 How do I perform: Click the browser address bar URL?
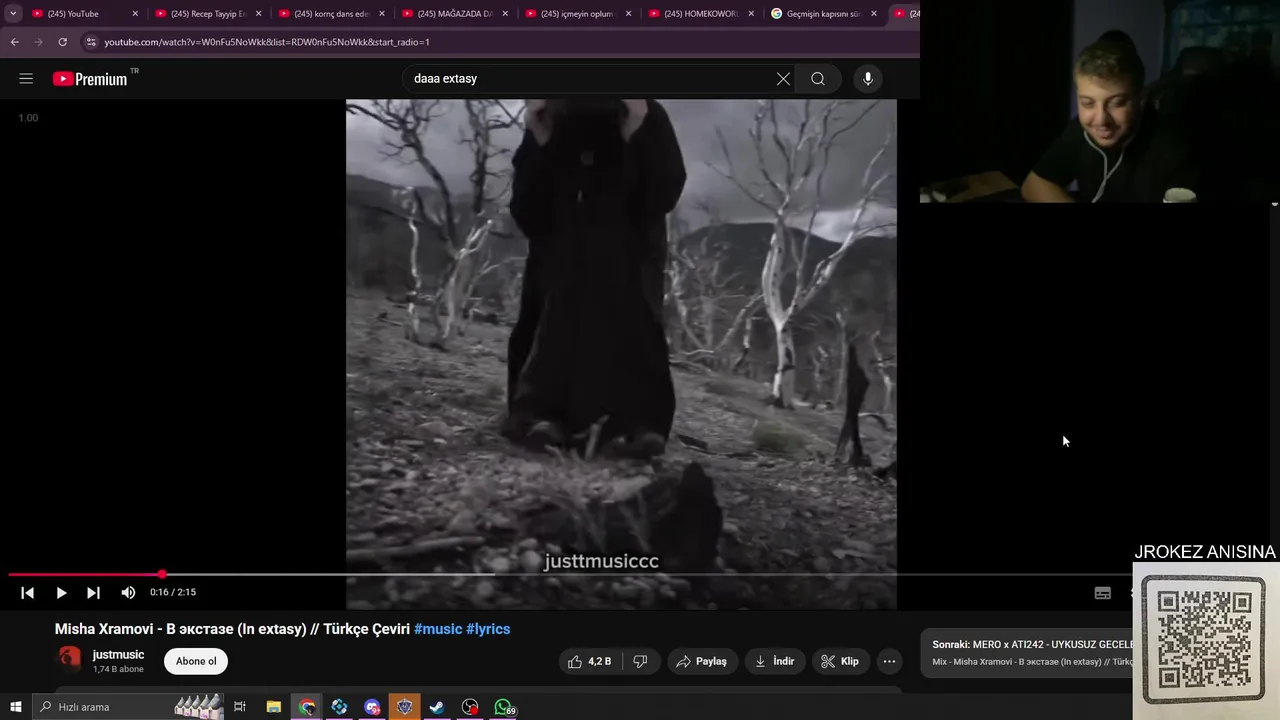267,42
